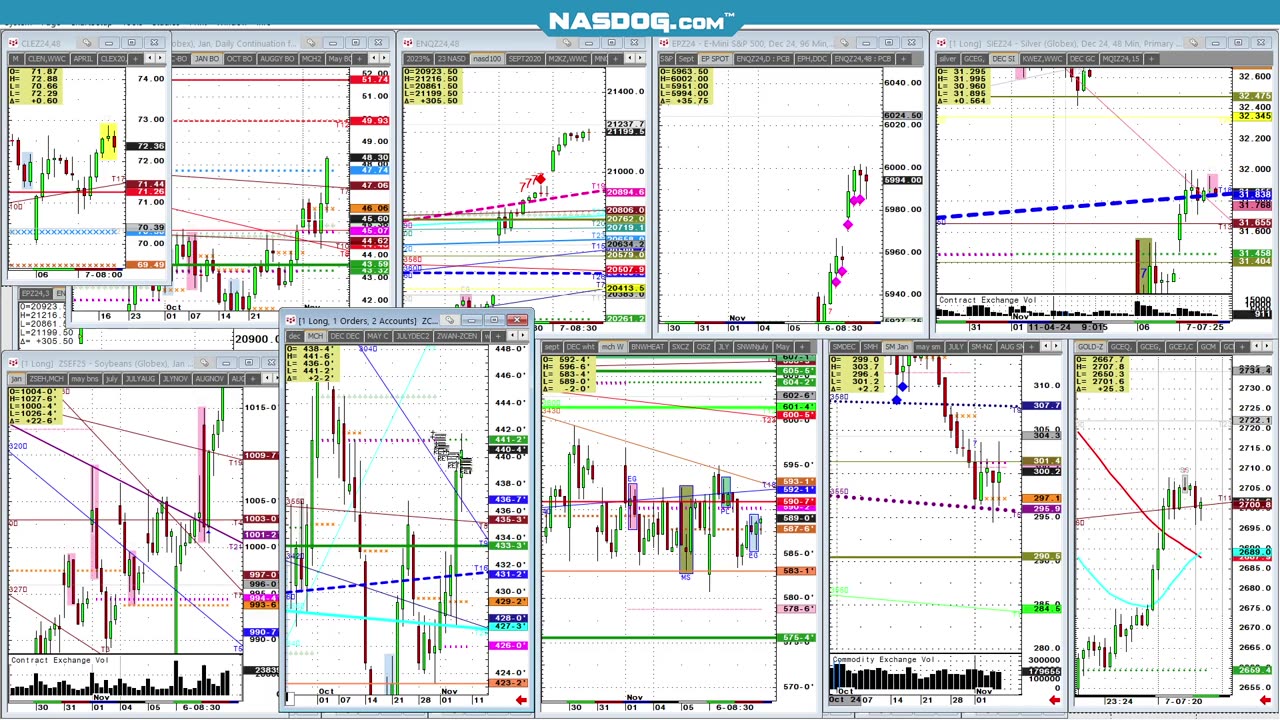Viewport: 1280px width, 720px height.
Task: Select the DEC wht tab
Action: [581, 347]
